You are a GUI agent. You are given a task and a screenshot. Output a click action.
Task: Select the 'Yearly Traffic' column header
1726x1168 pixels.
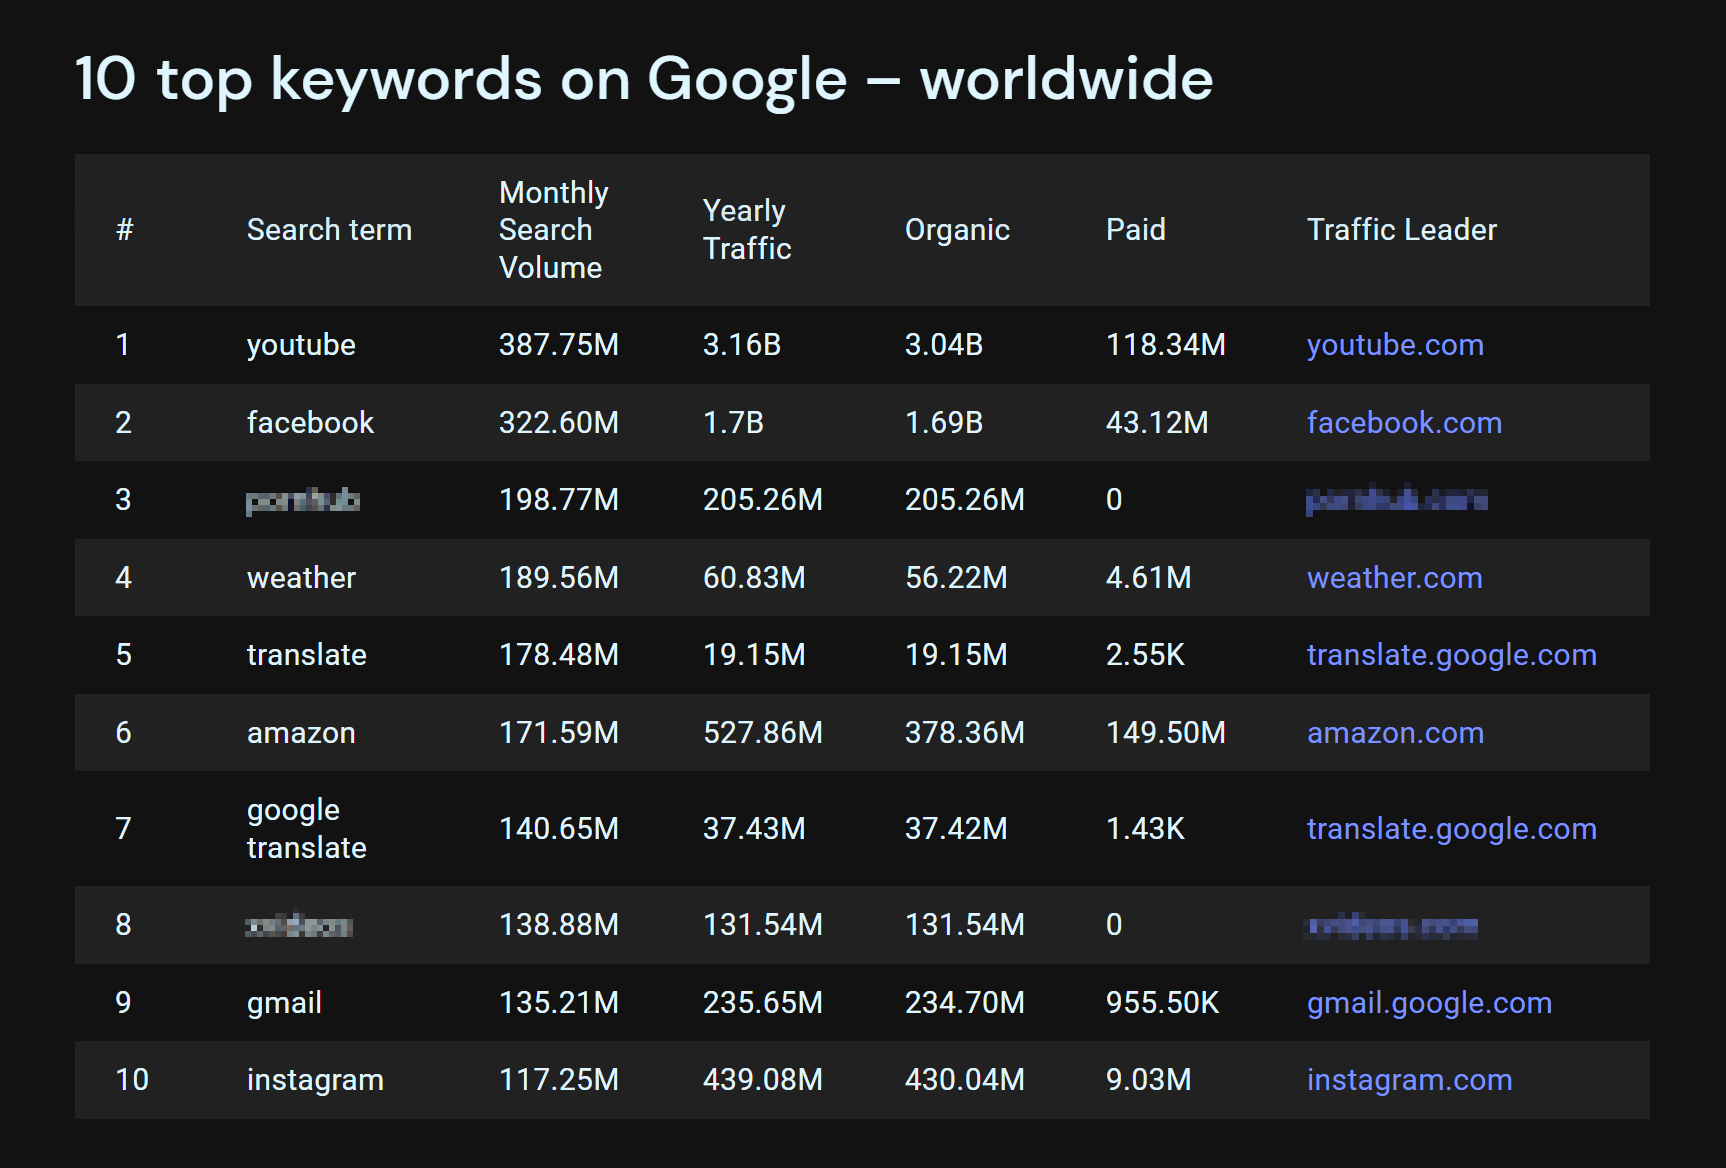coord(747,230)
